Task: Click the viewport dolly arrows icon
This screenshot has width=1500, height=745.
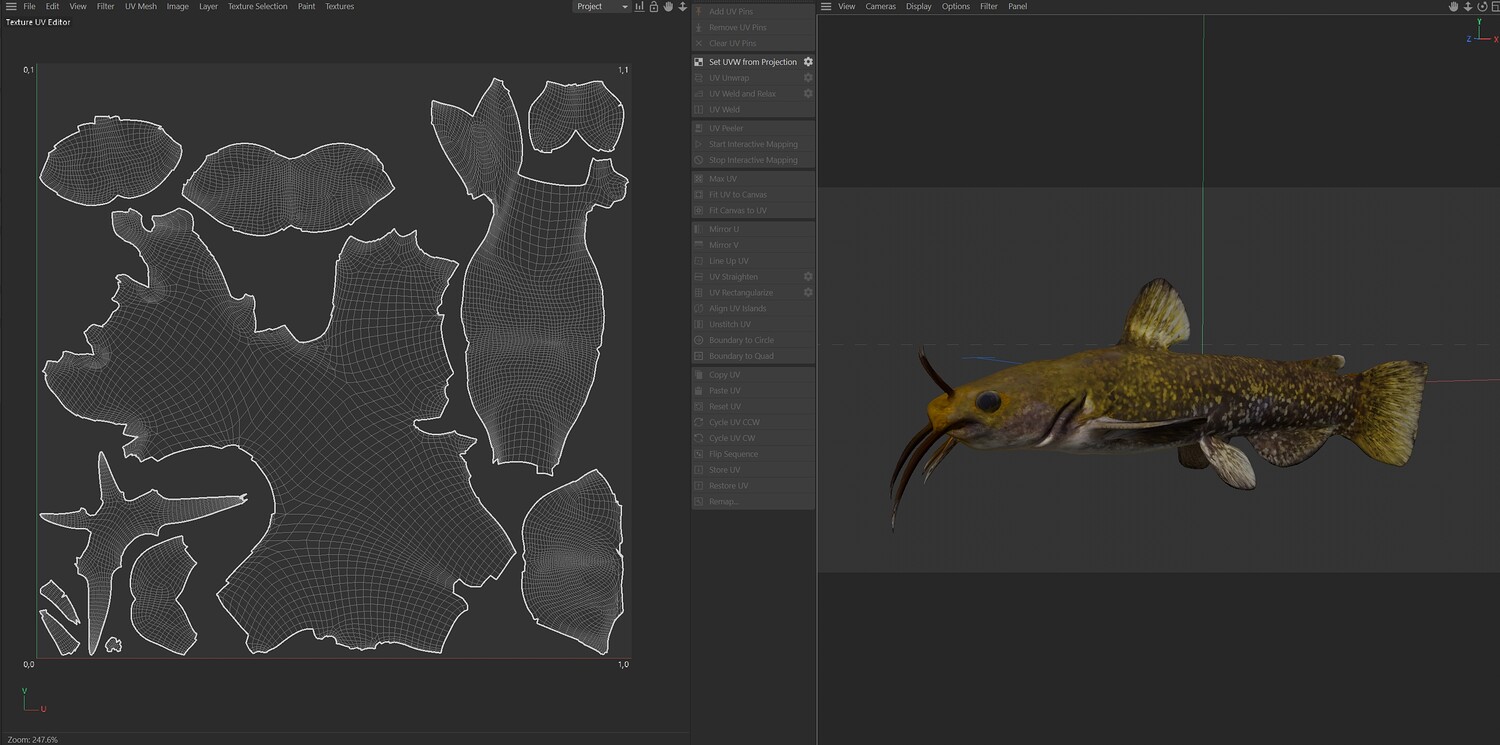Action: [1467, 7]
